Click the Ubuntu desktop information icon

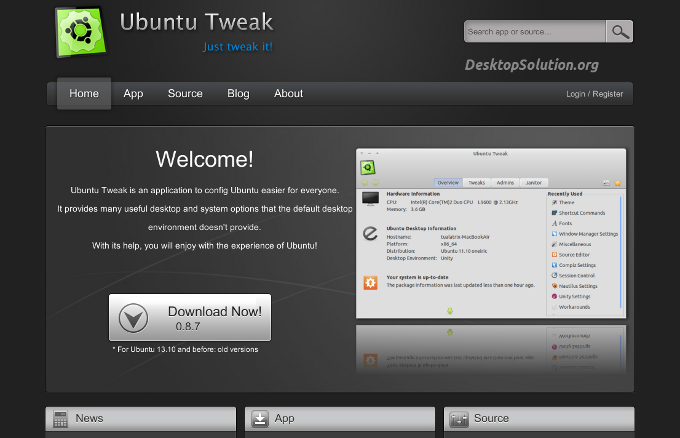(x=370, y=233)
